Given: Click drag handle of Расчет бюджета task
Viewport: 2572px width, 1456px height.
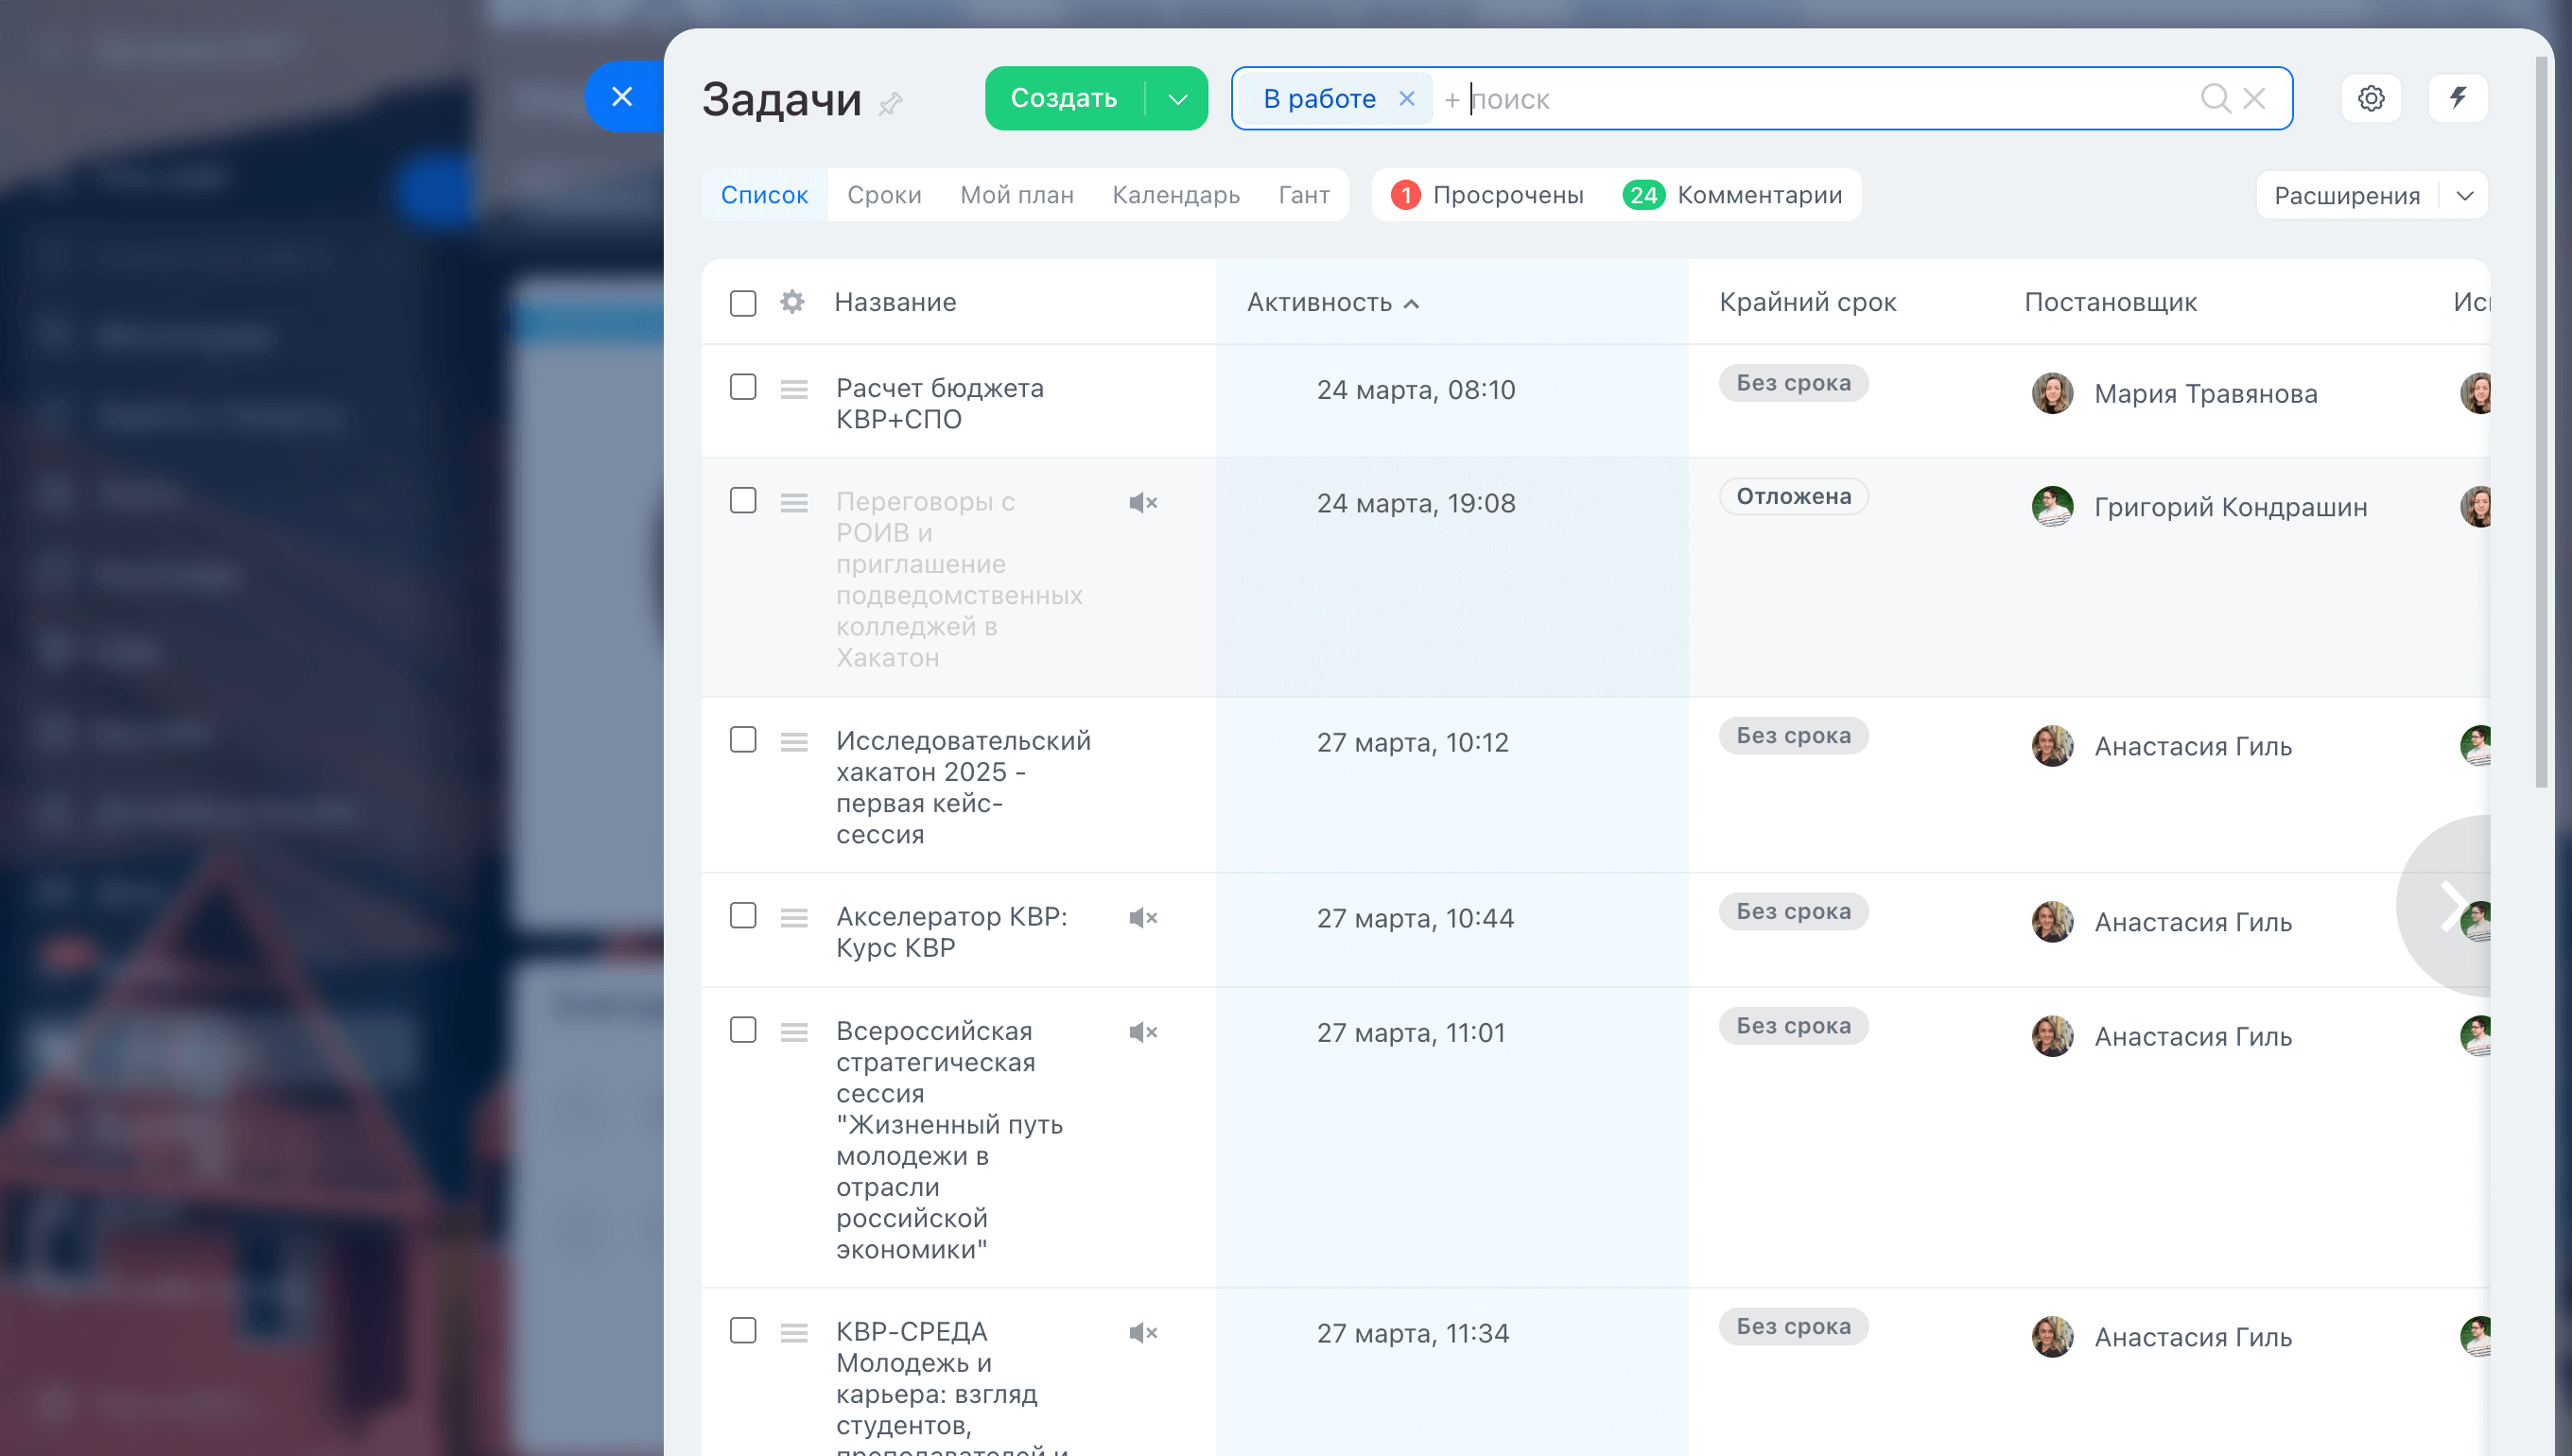Looking at the screenshot, I should 794,389.
